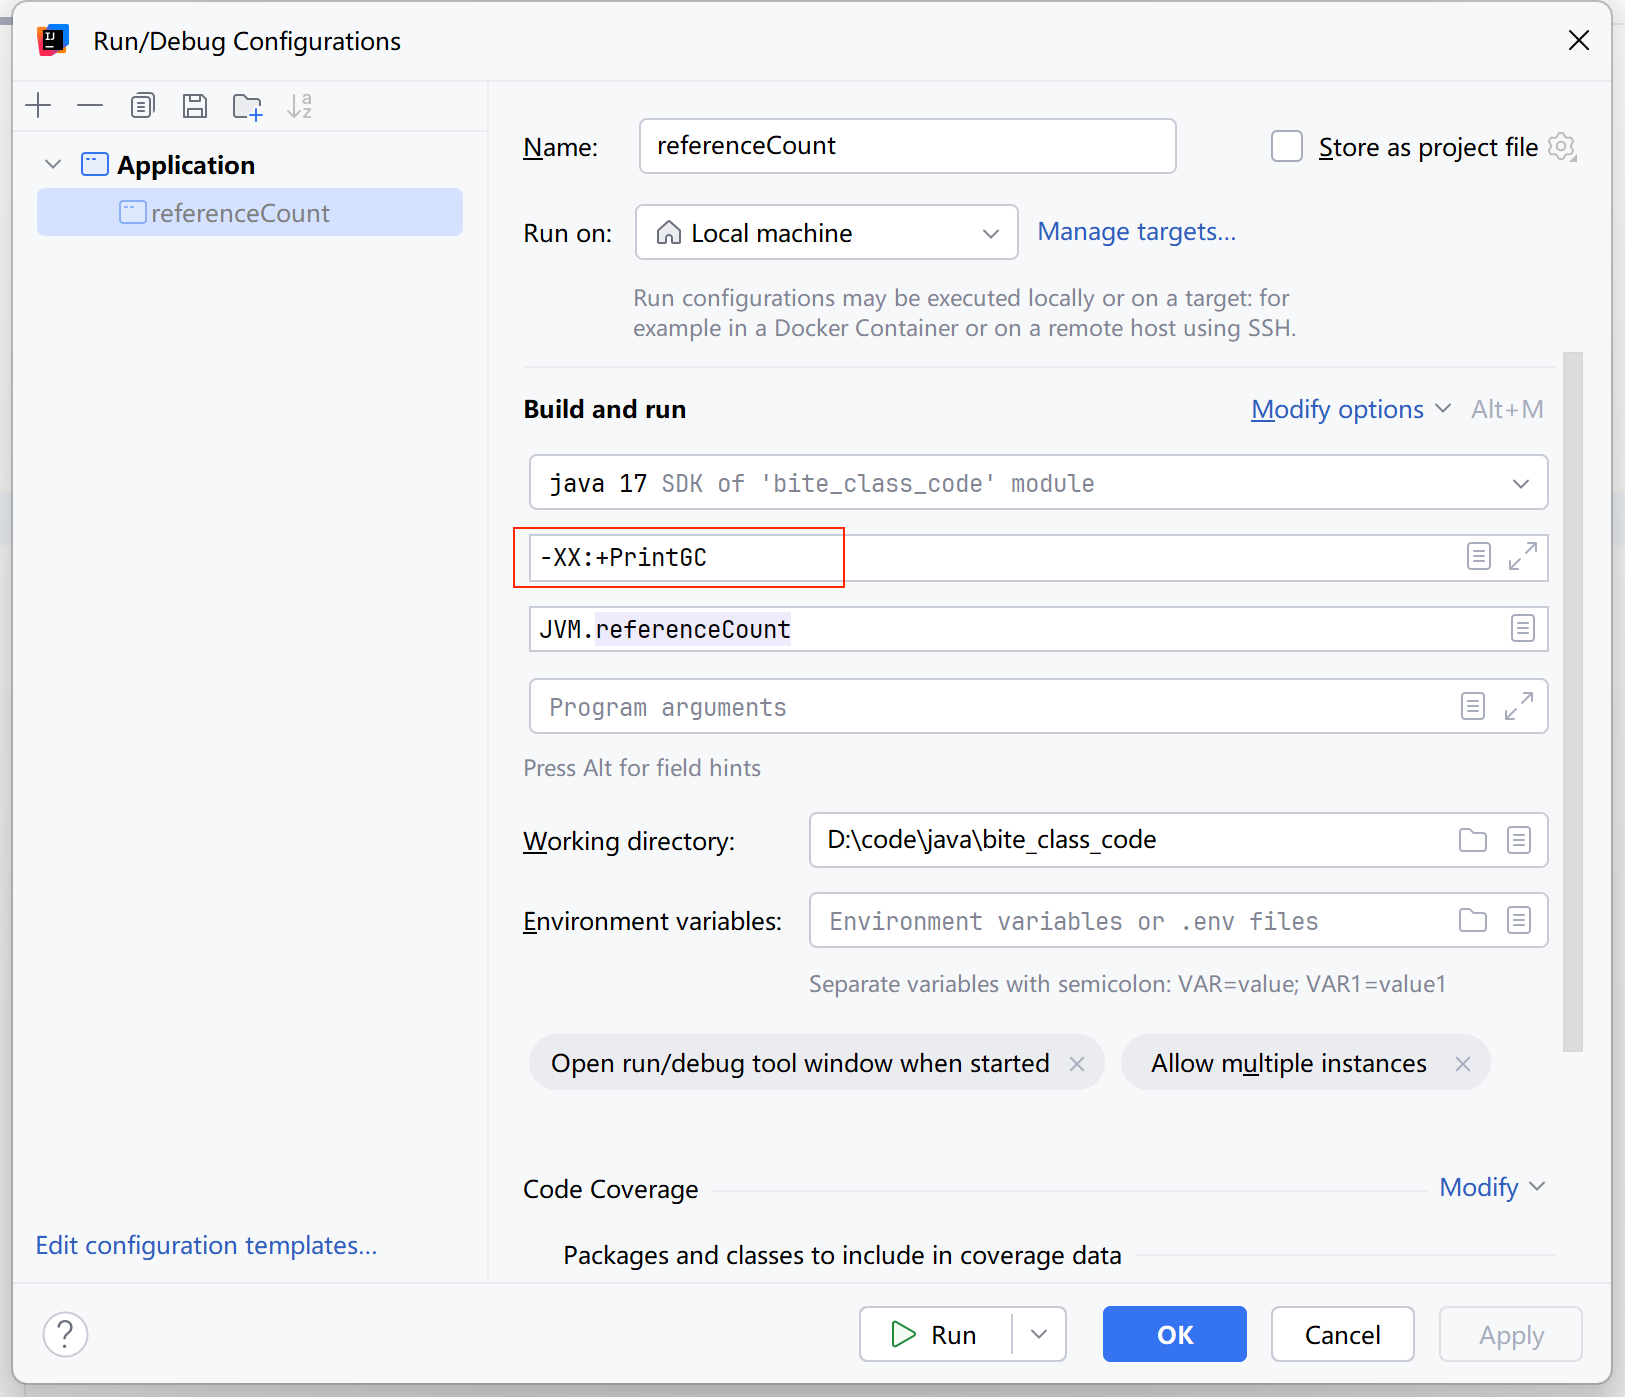Select referenceCount configuration in the tree
Image resolution: width=1625 pixels, height=1397 pixels.
click(x=250, y=212)
